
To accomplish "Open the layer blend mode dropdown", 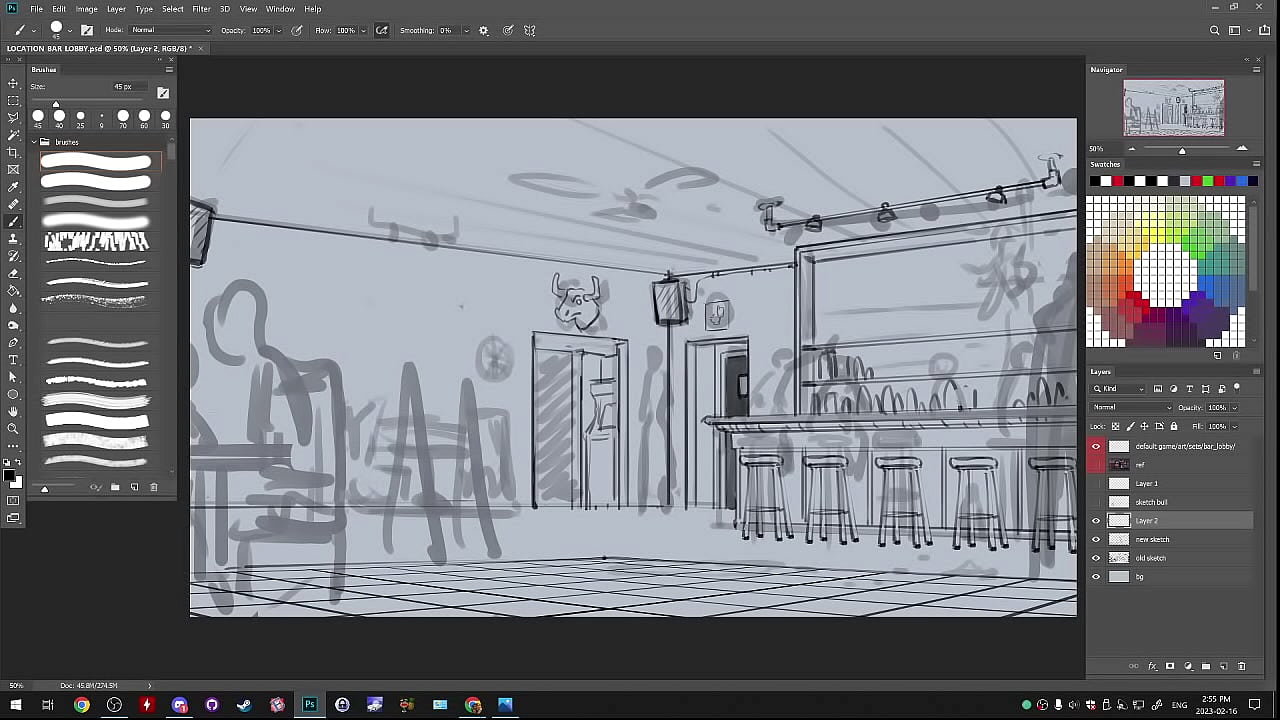I will click(1132, 407).
